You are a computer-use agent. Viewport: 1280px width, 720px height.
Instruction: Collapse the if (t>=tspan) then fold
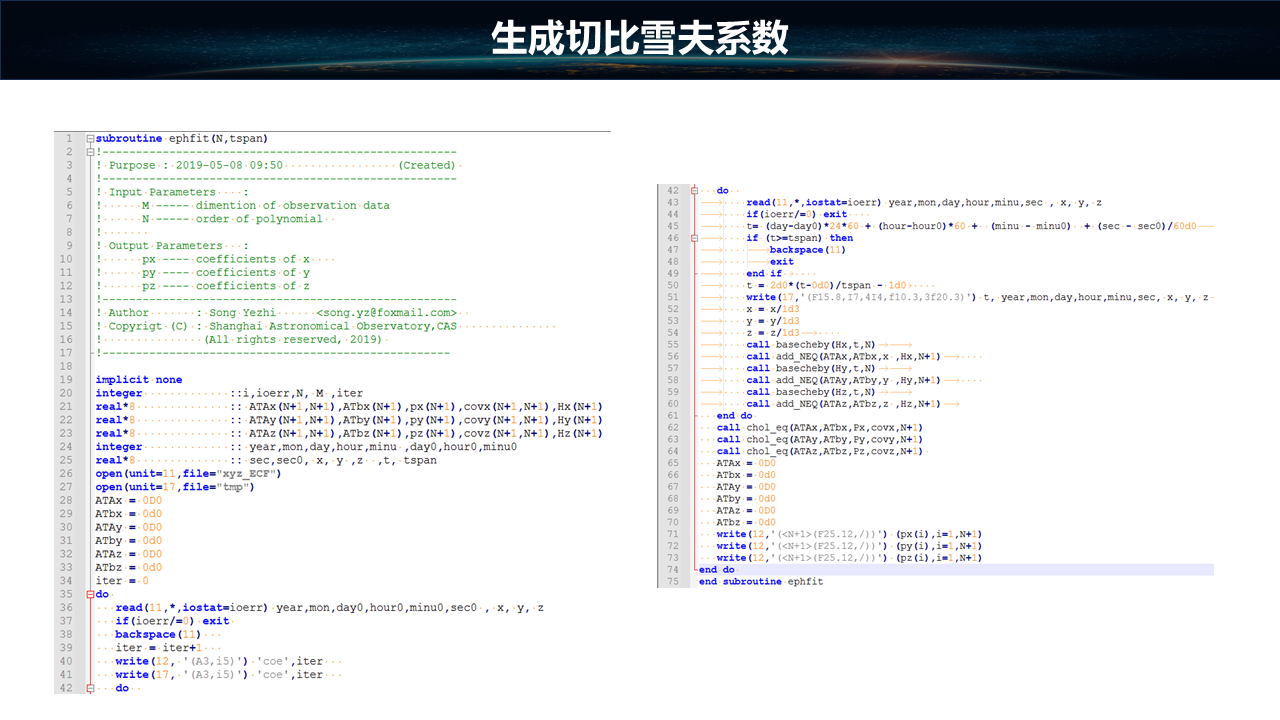pos(693,239)
